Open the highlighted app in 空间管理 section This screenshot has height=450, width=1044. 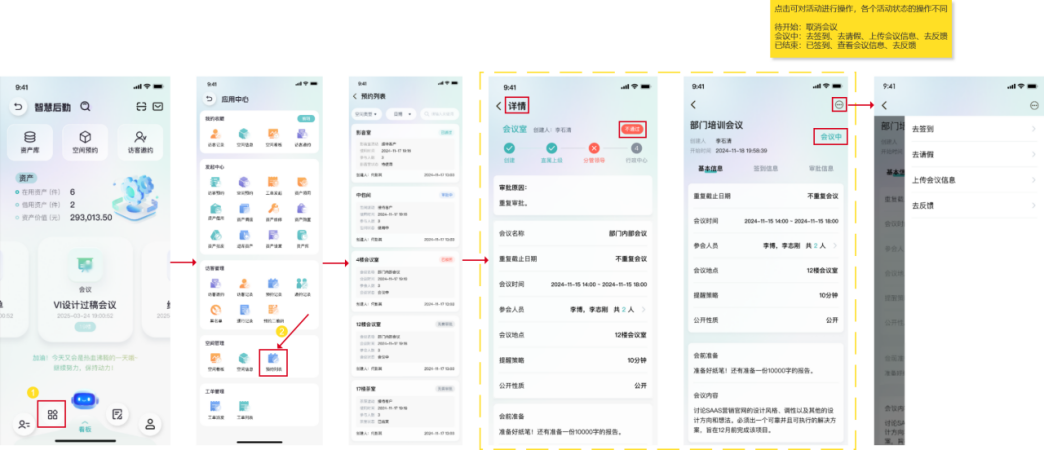click(272, 360)
